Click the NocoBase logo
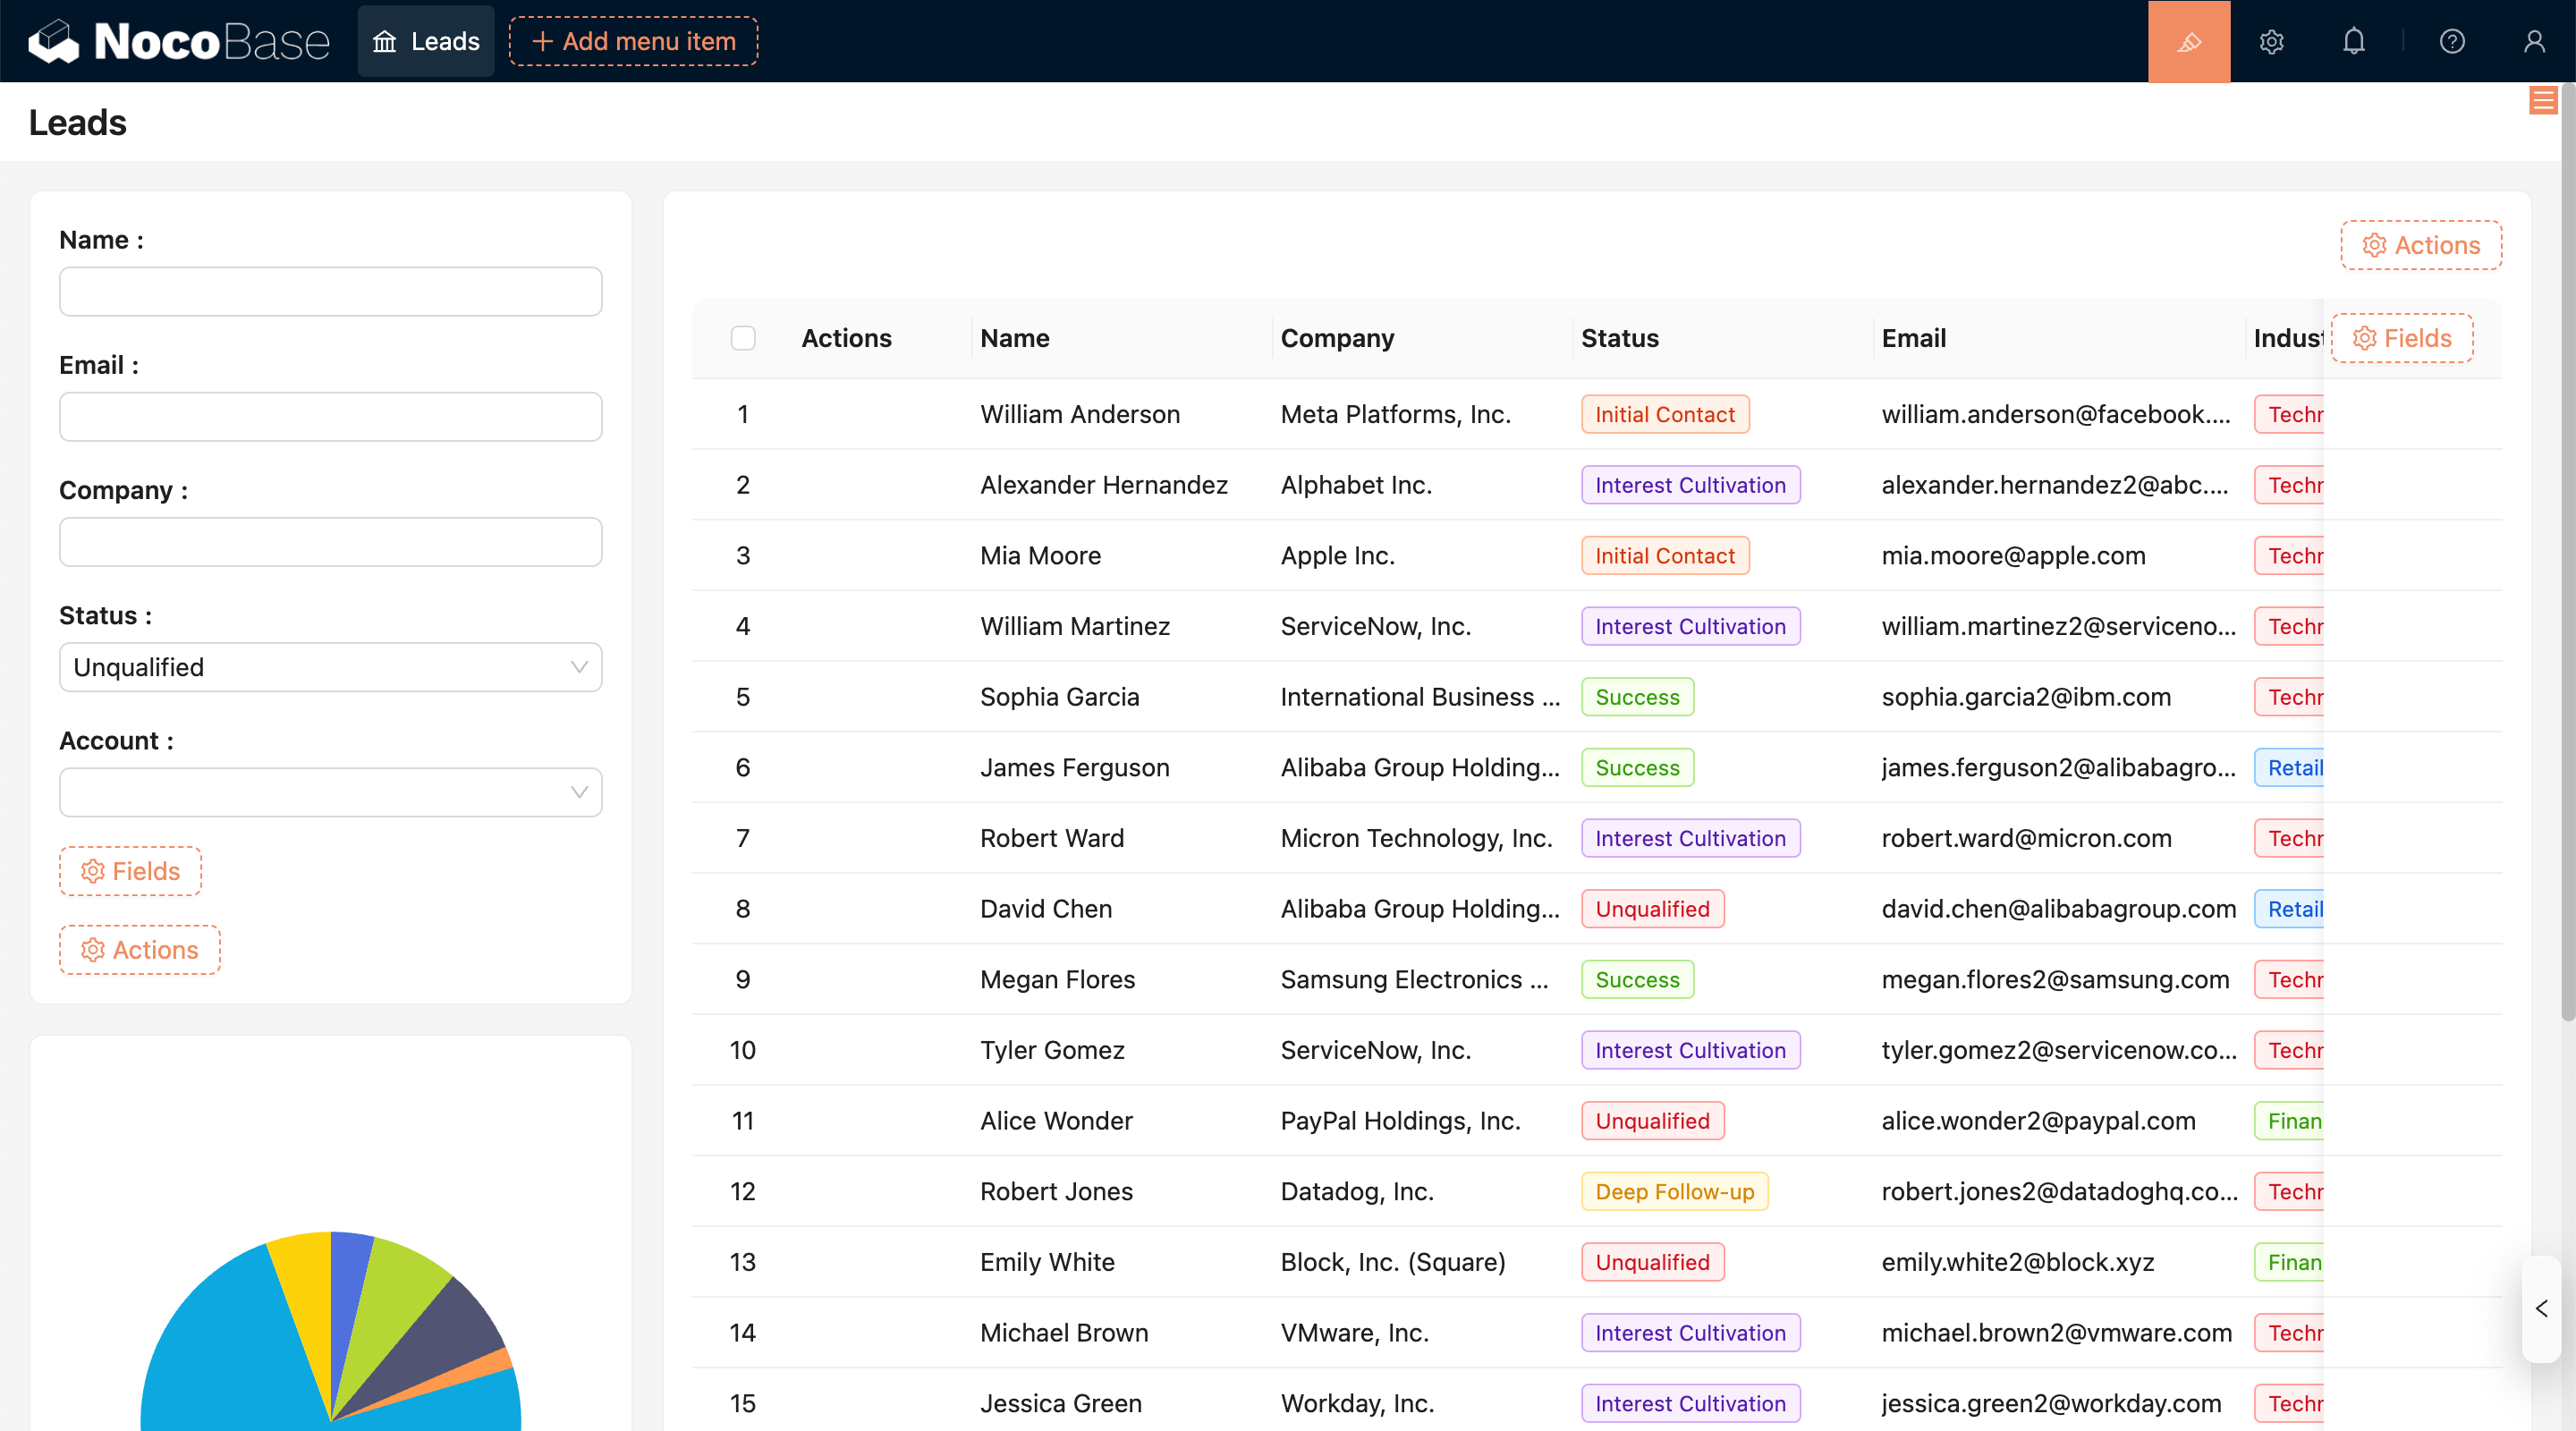 [x=179, y=41]
